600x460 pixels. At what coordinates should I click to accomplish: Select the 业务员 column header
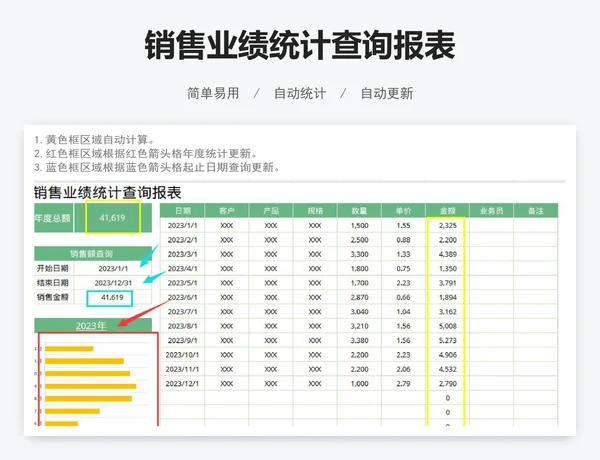[x=491, y=210]
